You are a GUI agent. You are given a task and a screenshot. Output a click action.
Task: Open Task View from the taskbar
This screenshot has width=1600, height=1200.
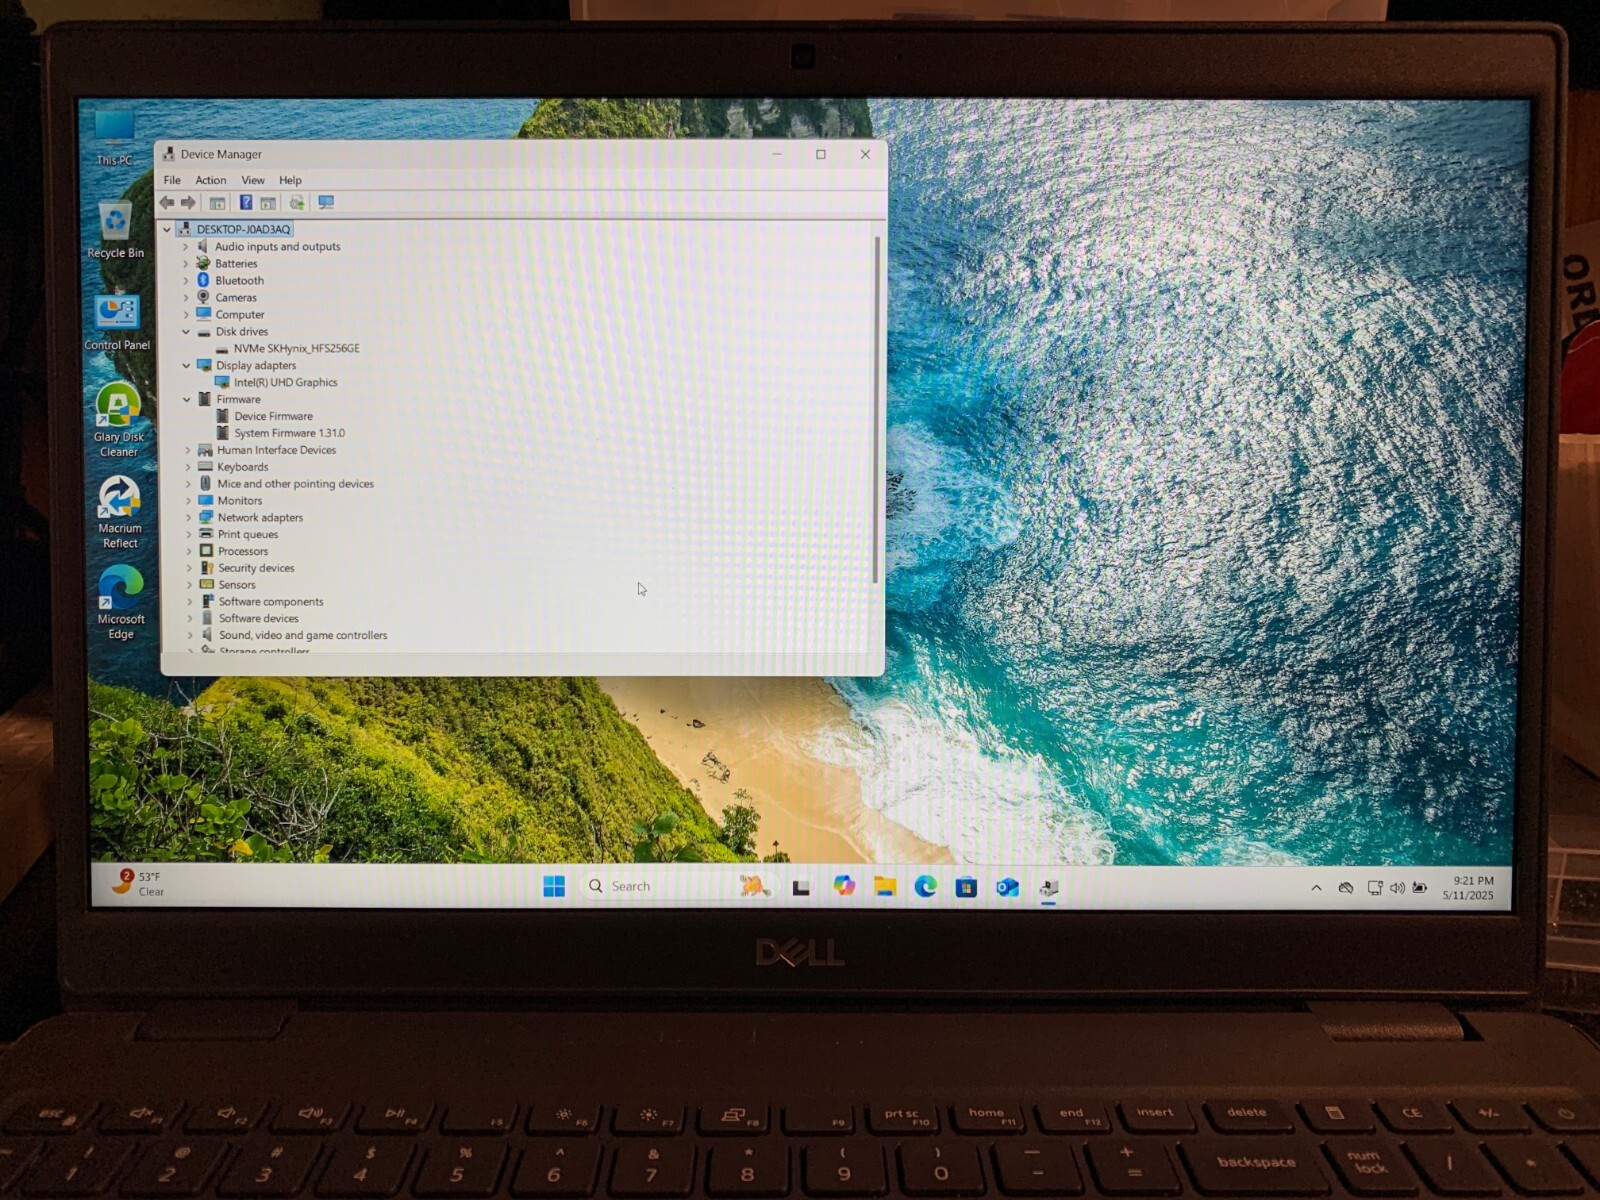tap(801, 887)
